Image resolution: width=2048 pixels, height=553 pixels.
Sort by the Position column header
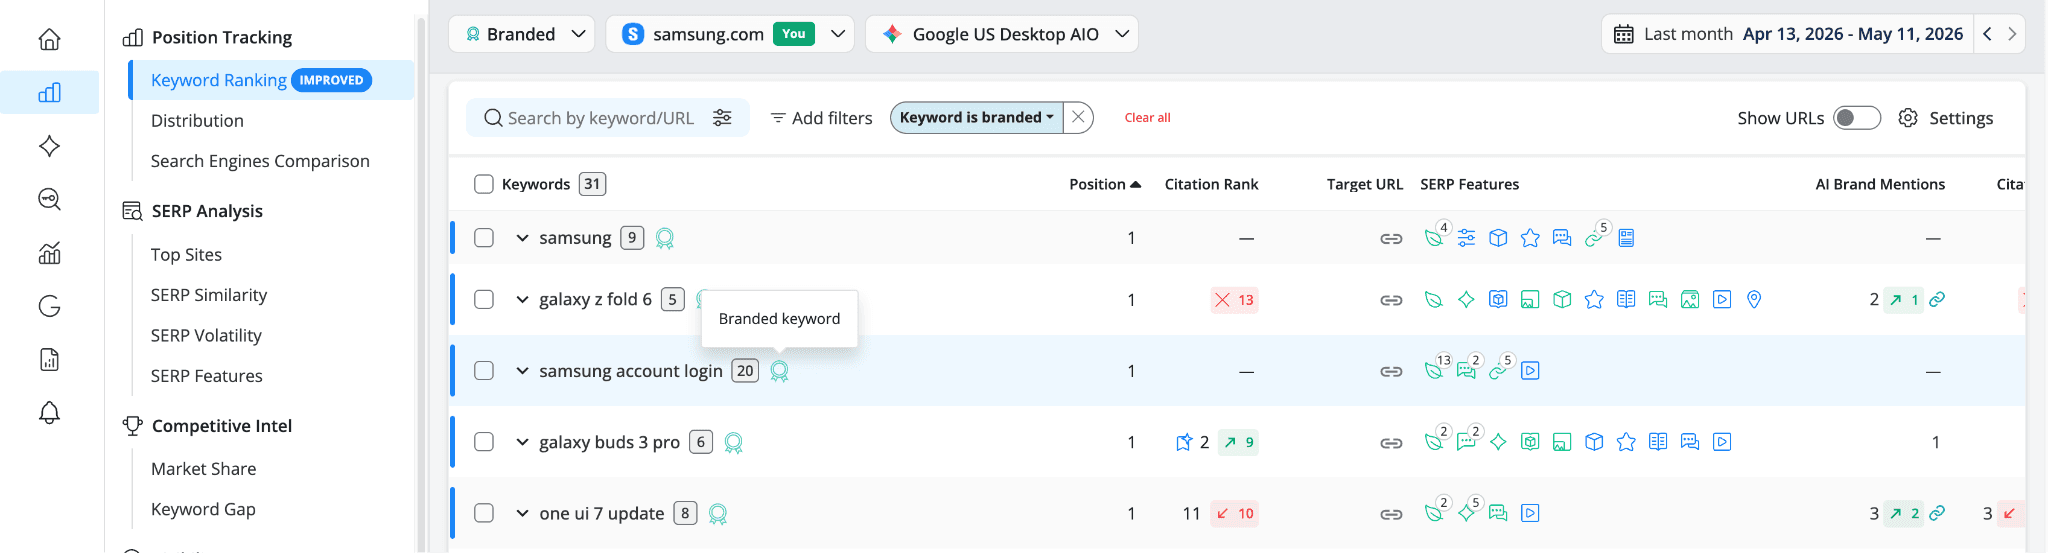(1104, 184)
